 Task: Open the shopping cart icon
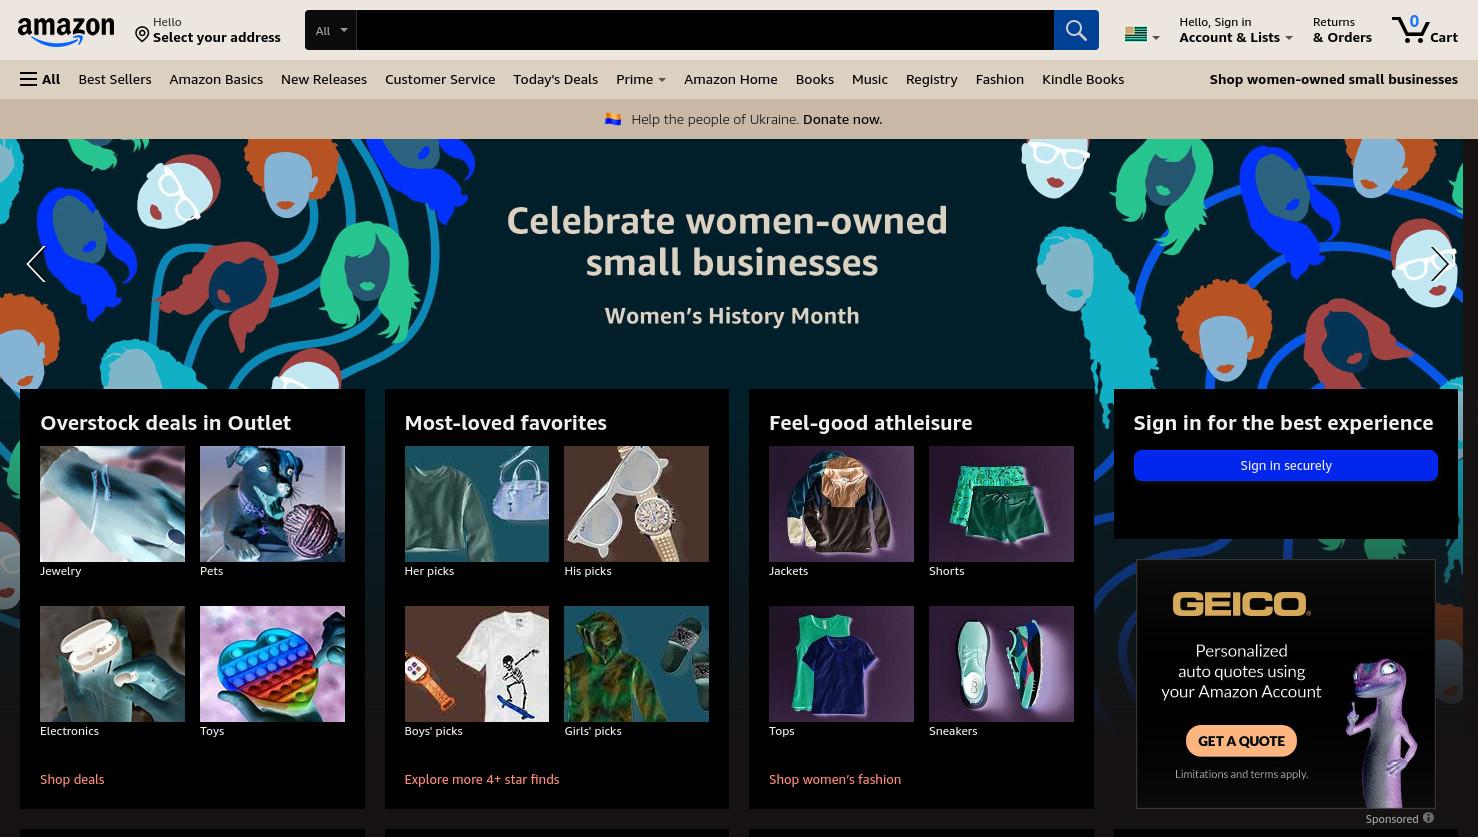(1424, 29)
